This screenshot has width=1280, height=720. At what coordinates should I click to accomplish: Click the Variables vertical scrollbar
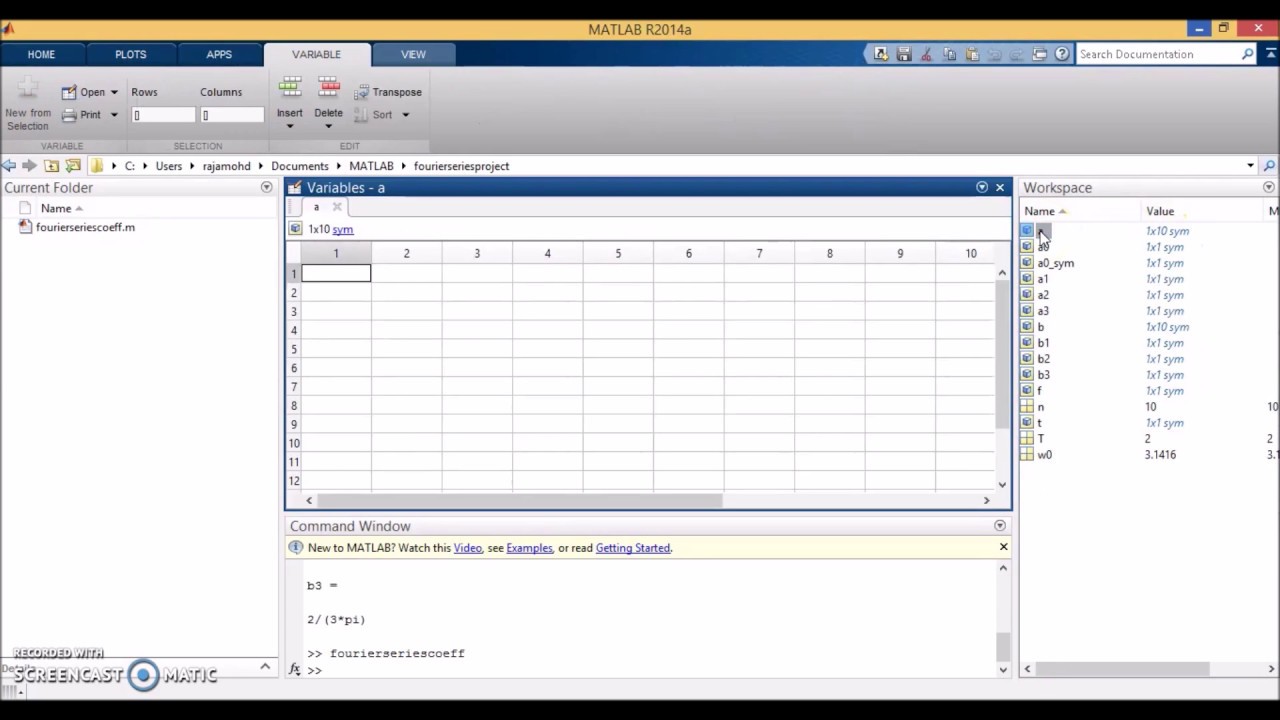1003,355
